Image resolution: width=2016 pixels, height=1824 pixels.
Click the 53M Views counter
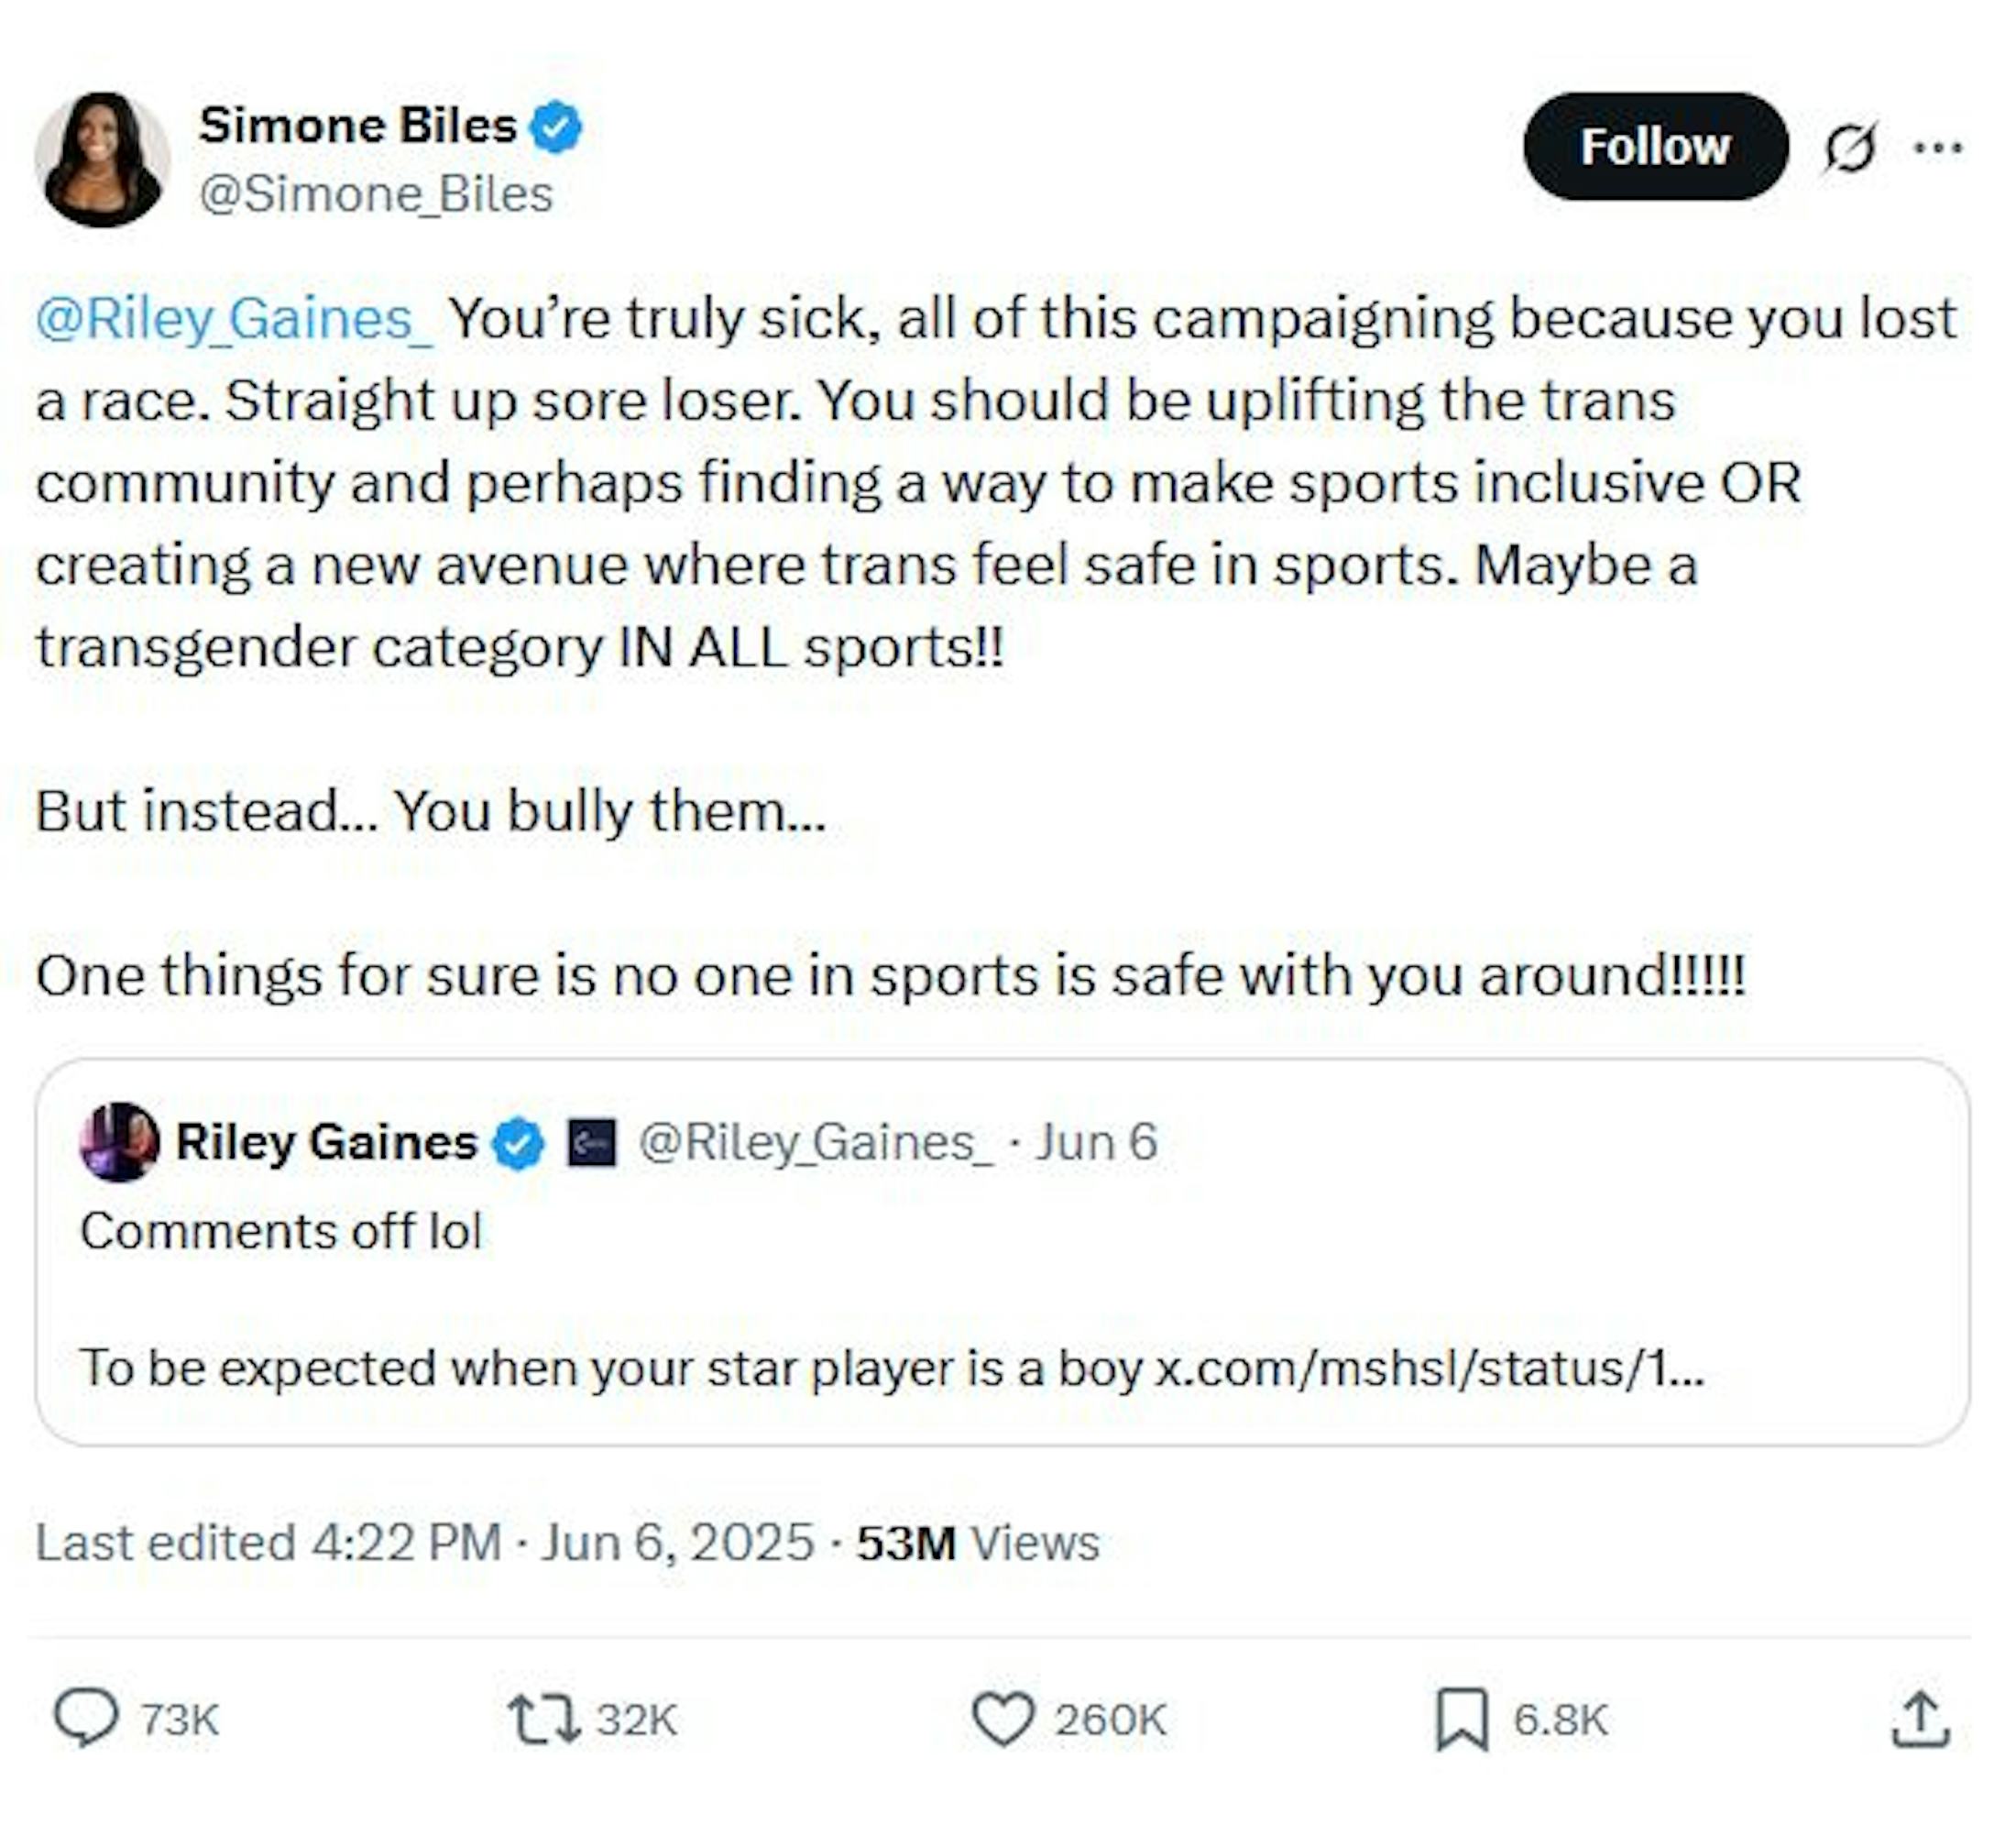point(977,1541)
